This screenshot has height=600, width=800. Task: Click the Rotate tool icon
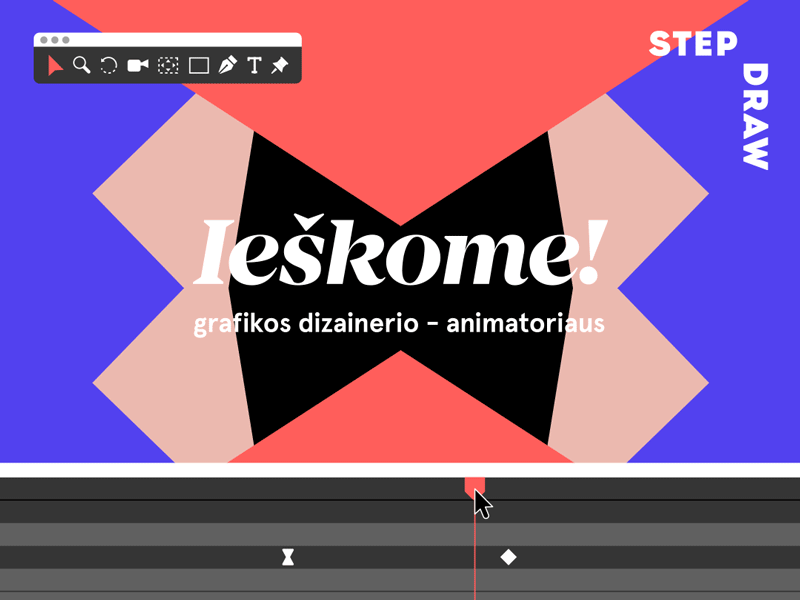click(x=108, y=65)
